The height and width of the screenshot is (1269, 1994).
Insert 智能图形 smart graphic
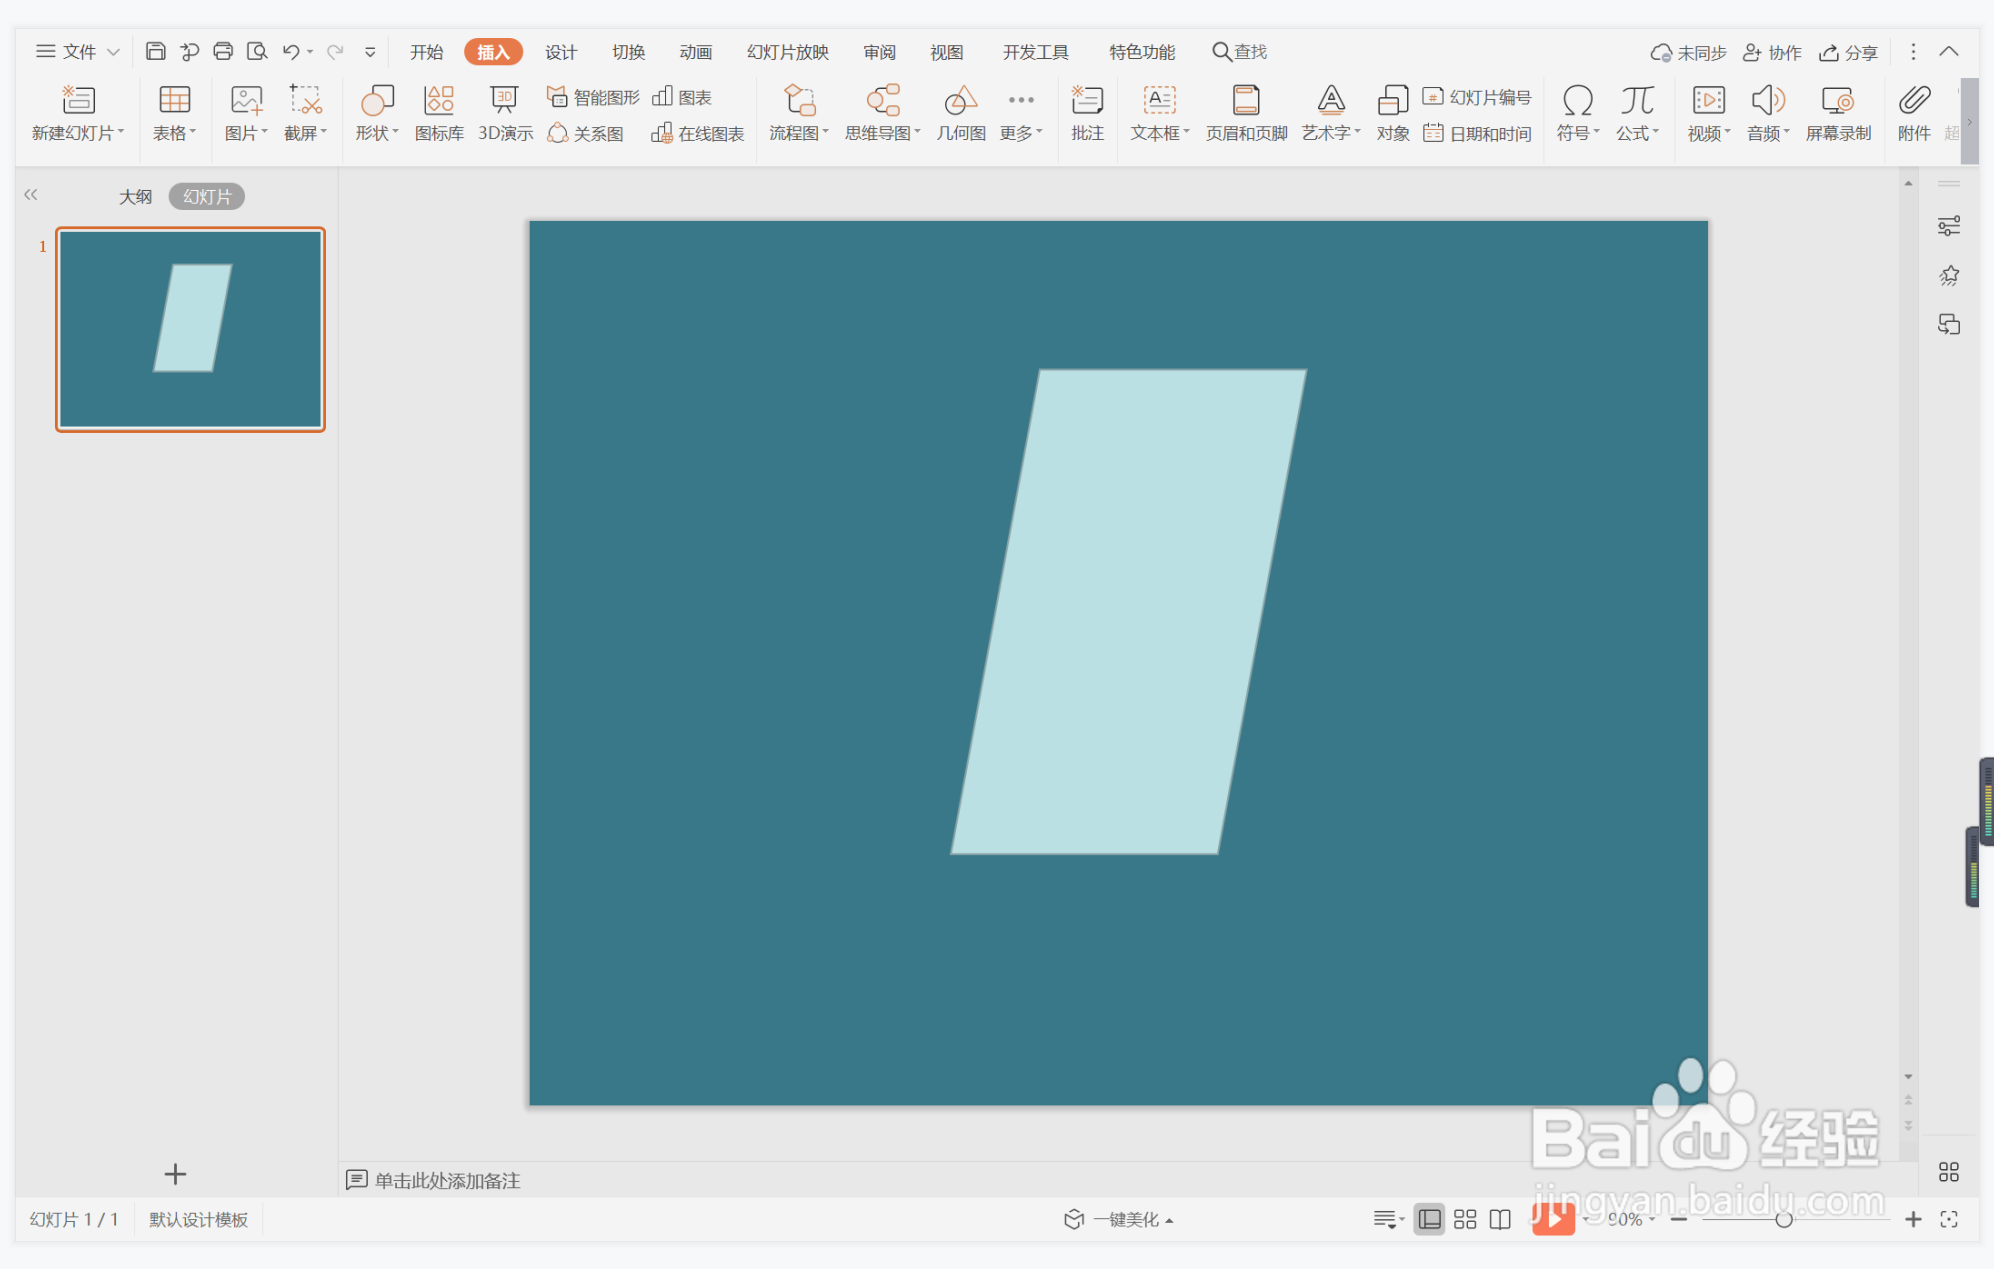coord(594,97)
